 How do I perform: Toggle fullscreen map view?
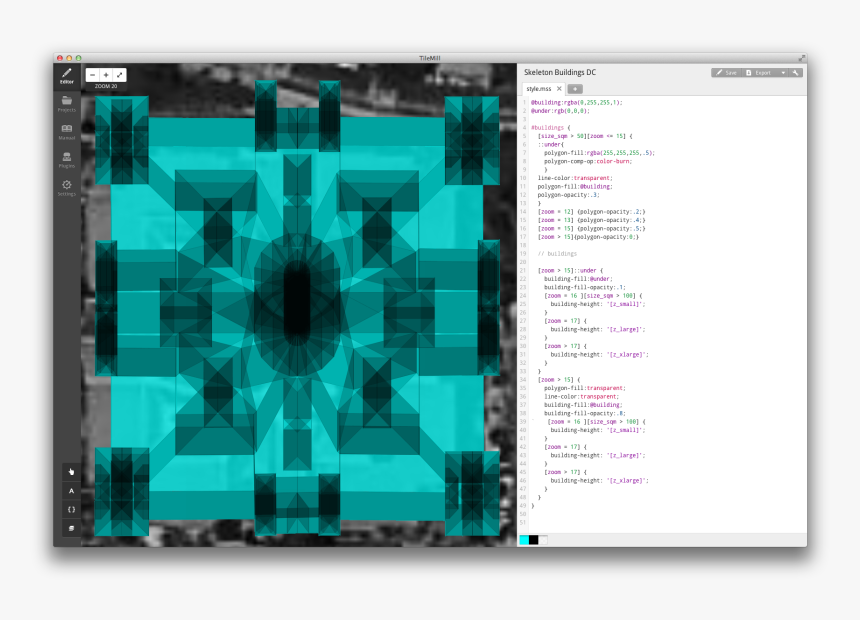120,75
